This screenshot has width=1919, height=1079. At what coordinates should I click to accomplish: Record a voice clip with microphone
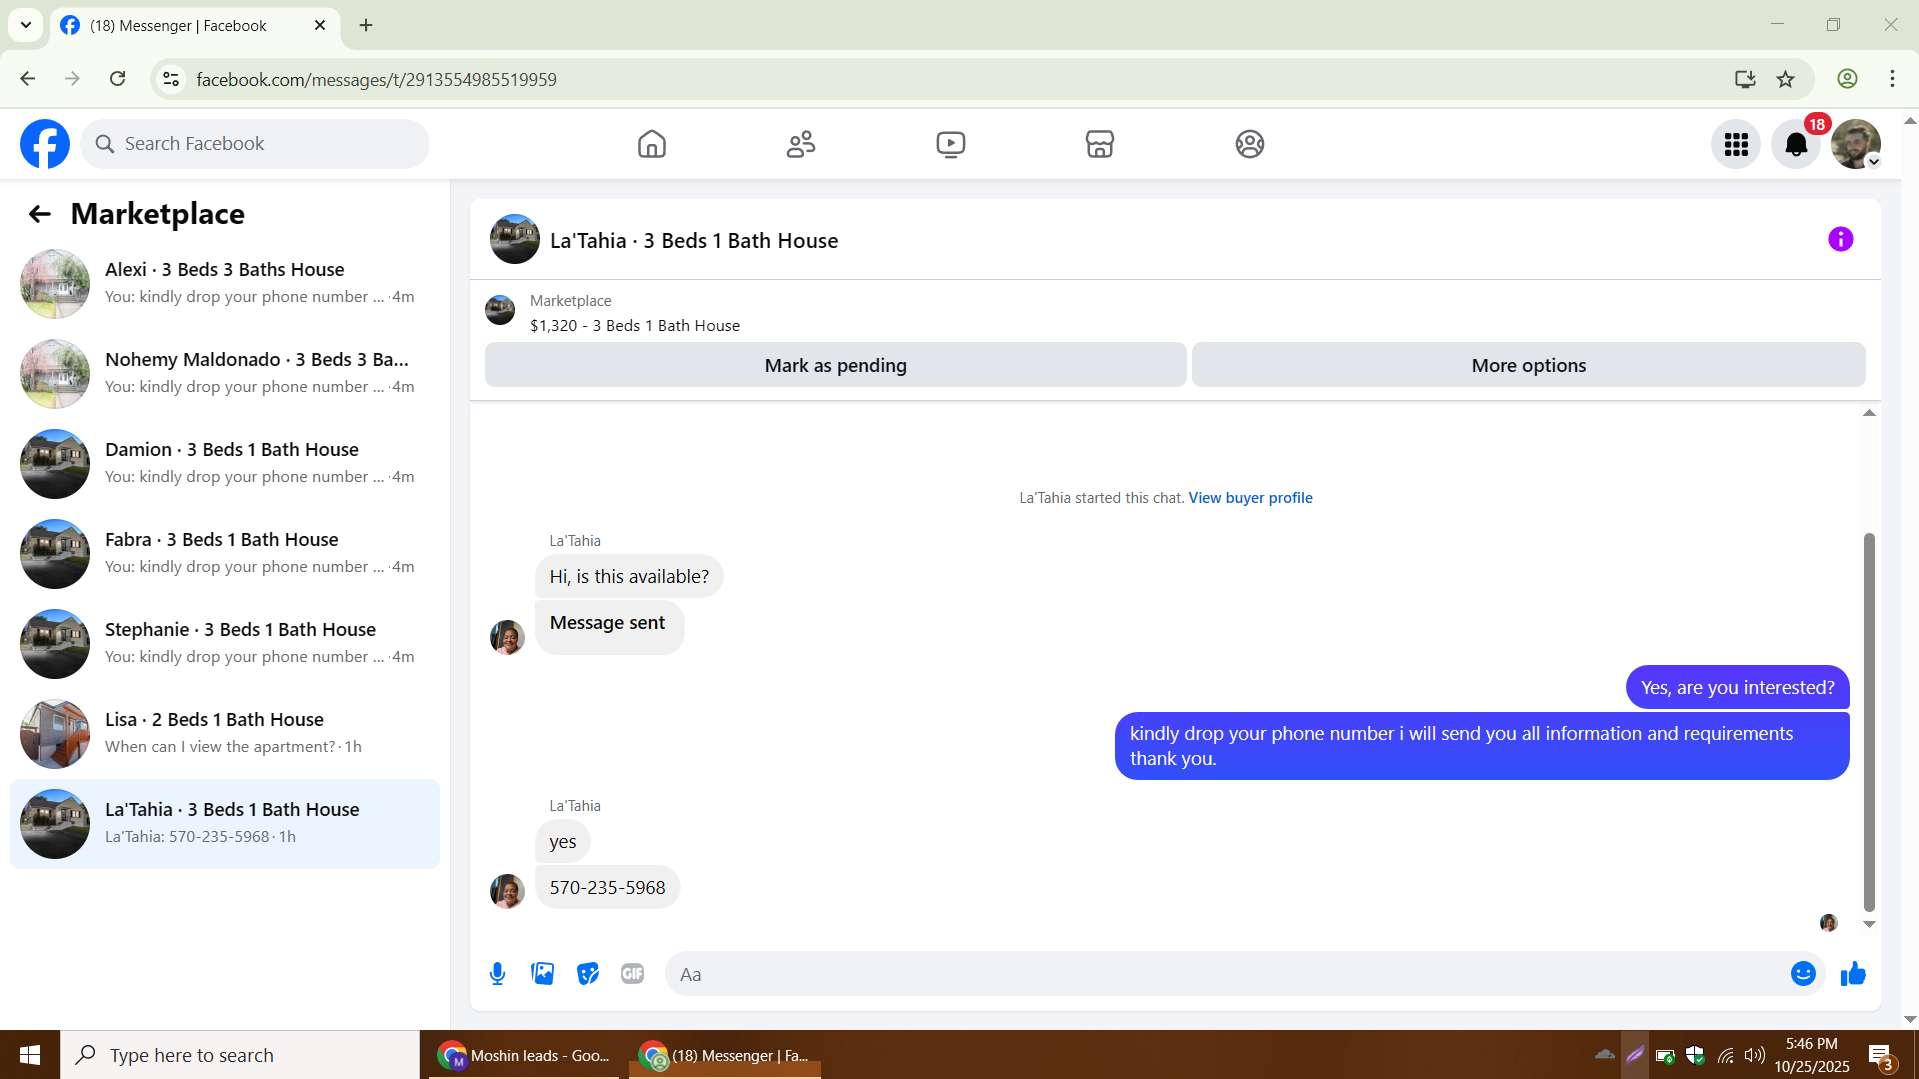click(497, 974)
